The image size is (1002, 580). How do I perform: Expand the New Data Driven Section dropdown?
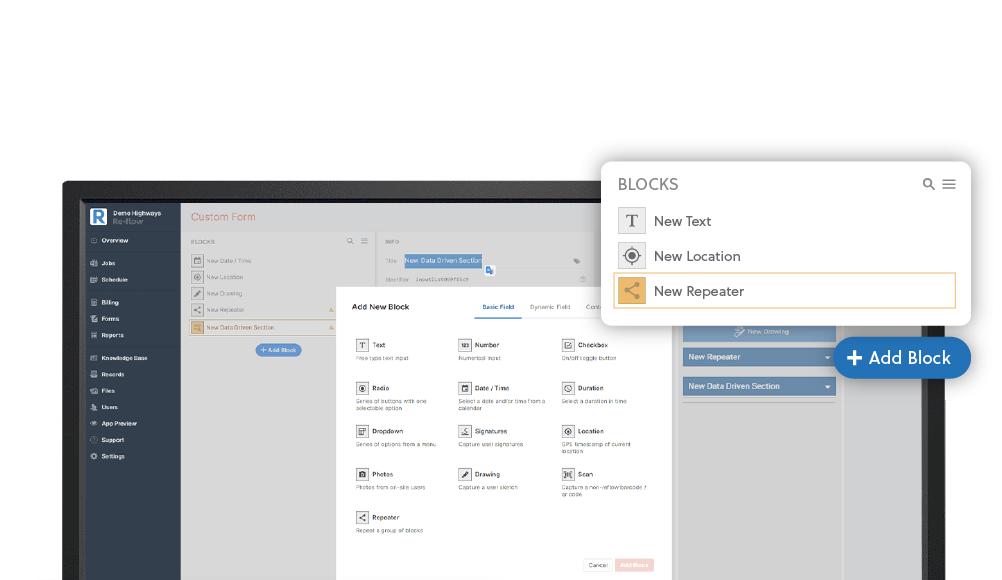tap(828, 386)
